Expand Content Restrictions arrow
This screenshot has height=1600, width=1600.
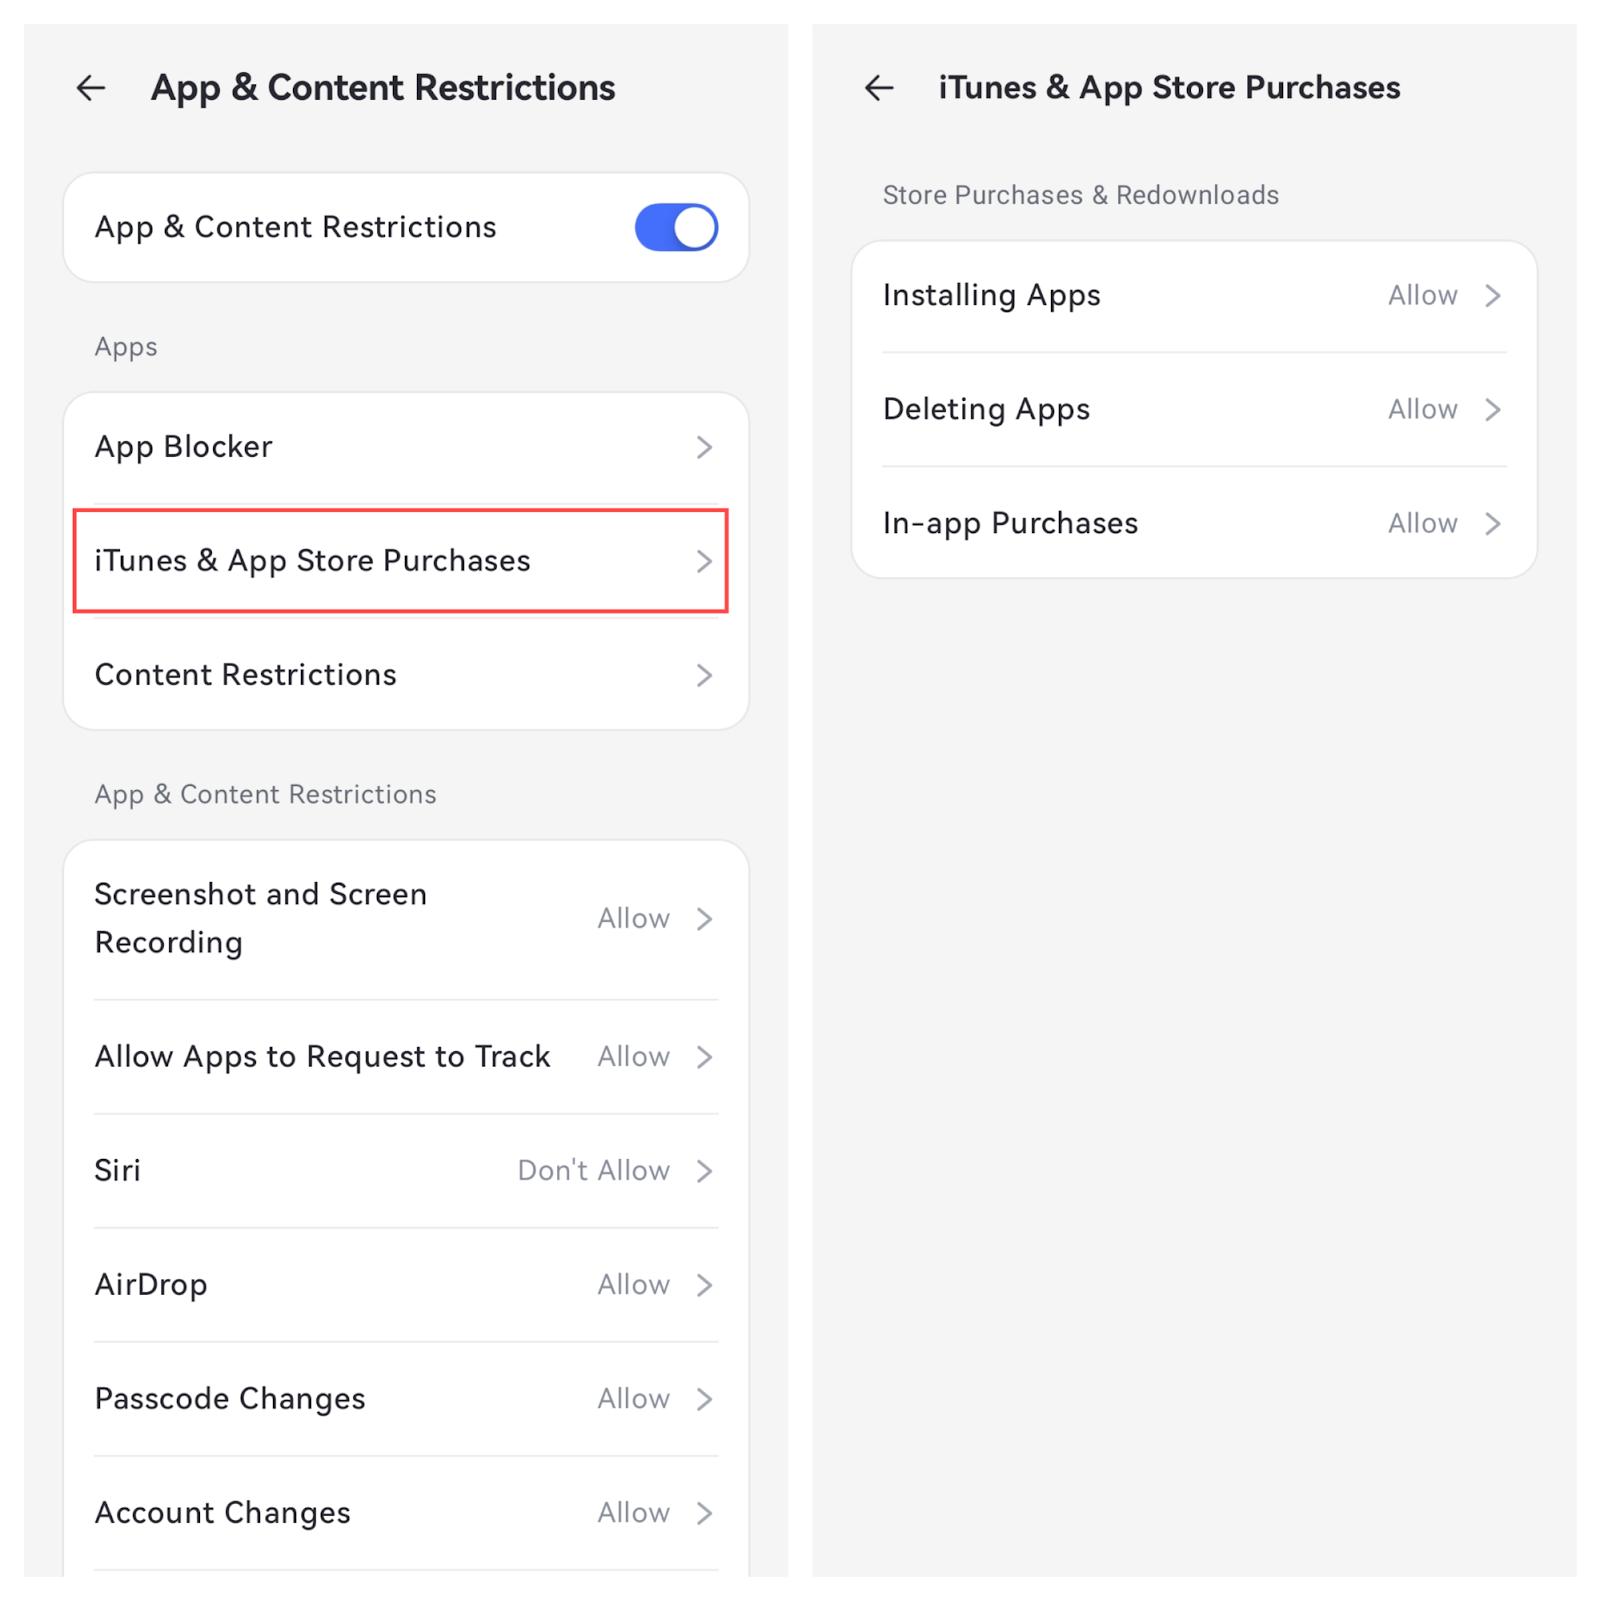click(704, 675)
